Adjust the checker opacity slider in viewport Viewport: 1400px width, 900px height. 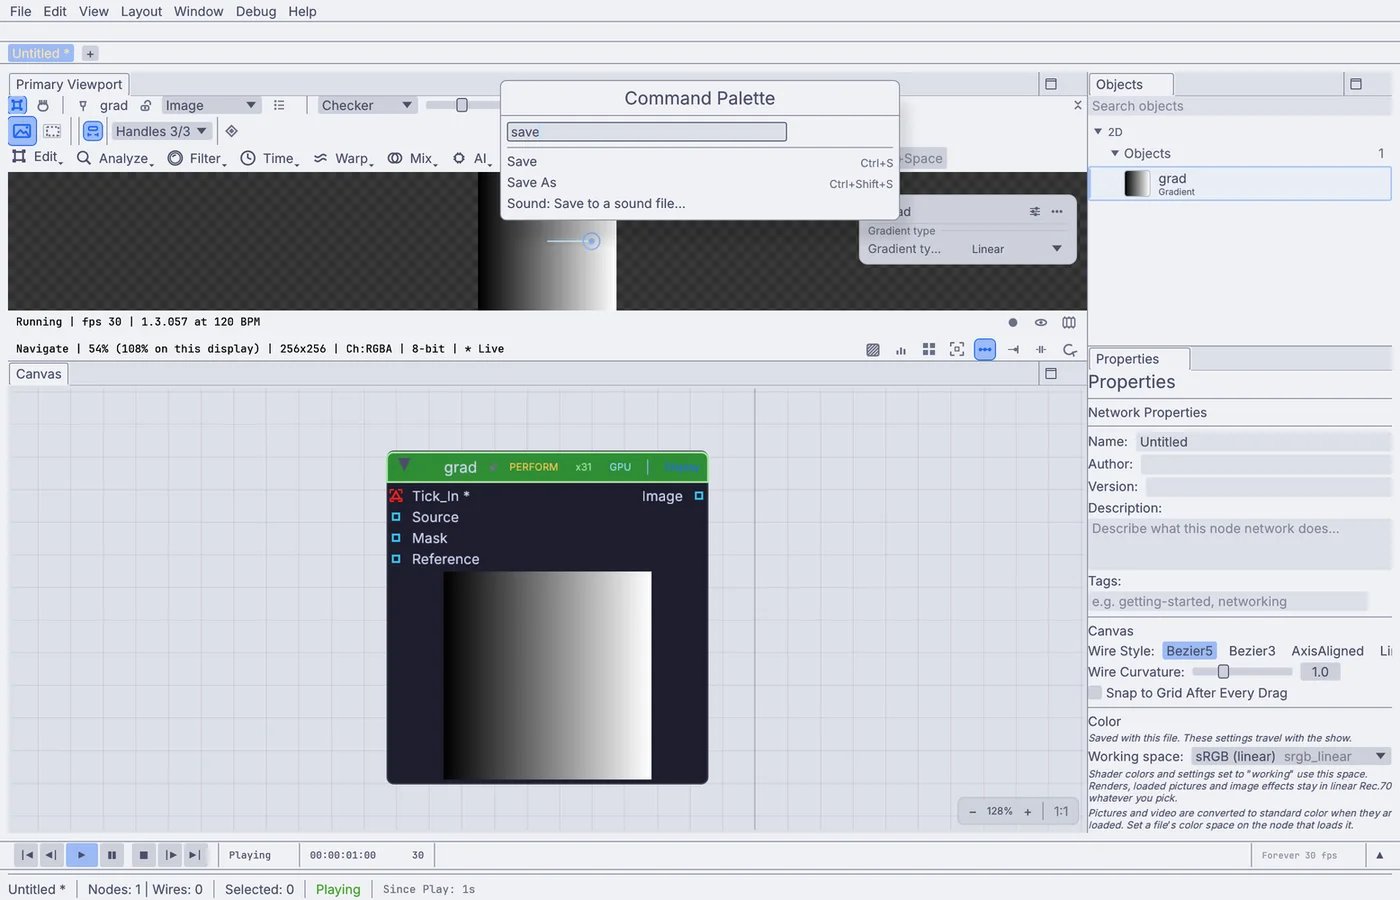click(463, 105)
